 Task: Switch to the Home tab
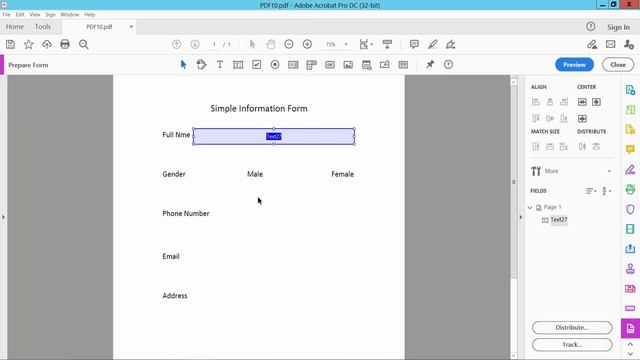(15, 27)
